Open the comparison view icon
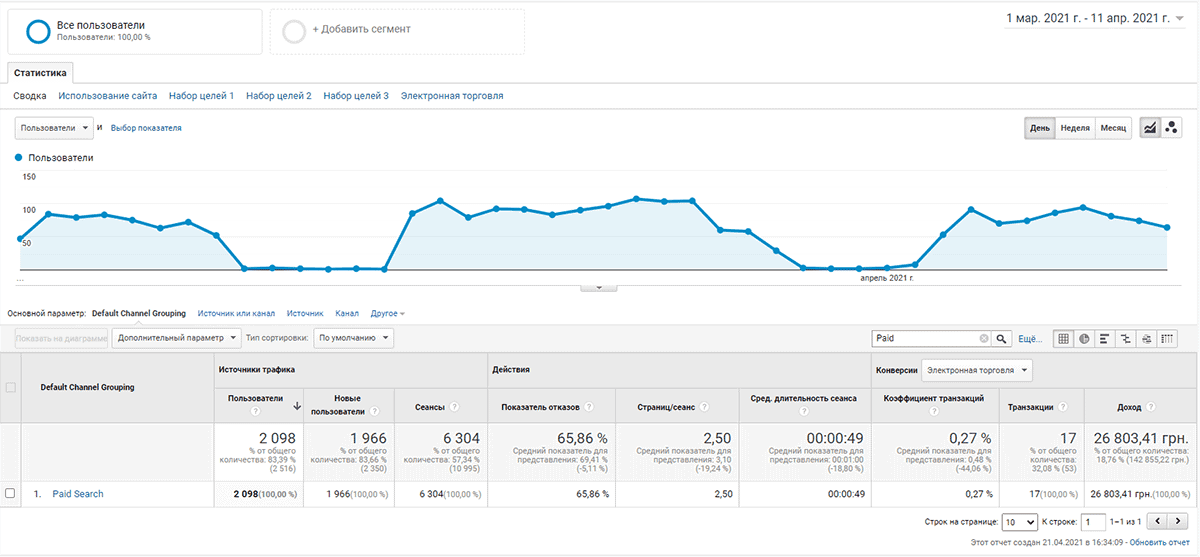Image resolution: width=1200 pixels, height=557 pixels. tap(1125, 339)
